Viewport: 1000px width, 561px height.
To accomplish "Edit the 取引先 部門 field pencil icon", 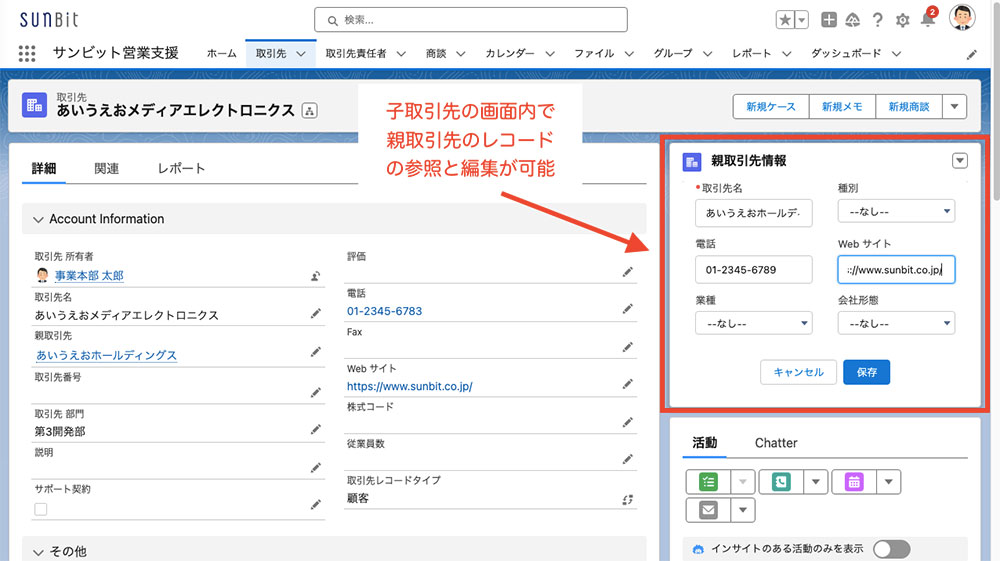I will pos(315,430).
